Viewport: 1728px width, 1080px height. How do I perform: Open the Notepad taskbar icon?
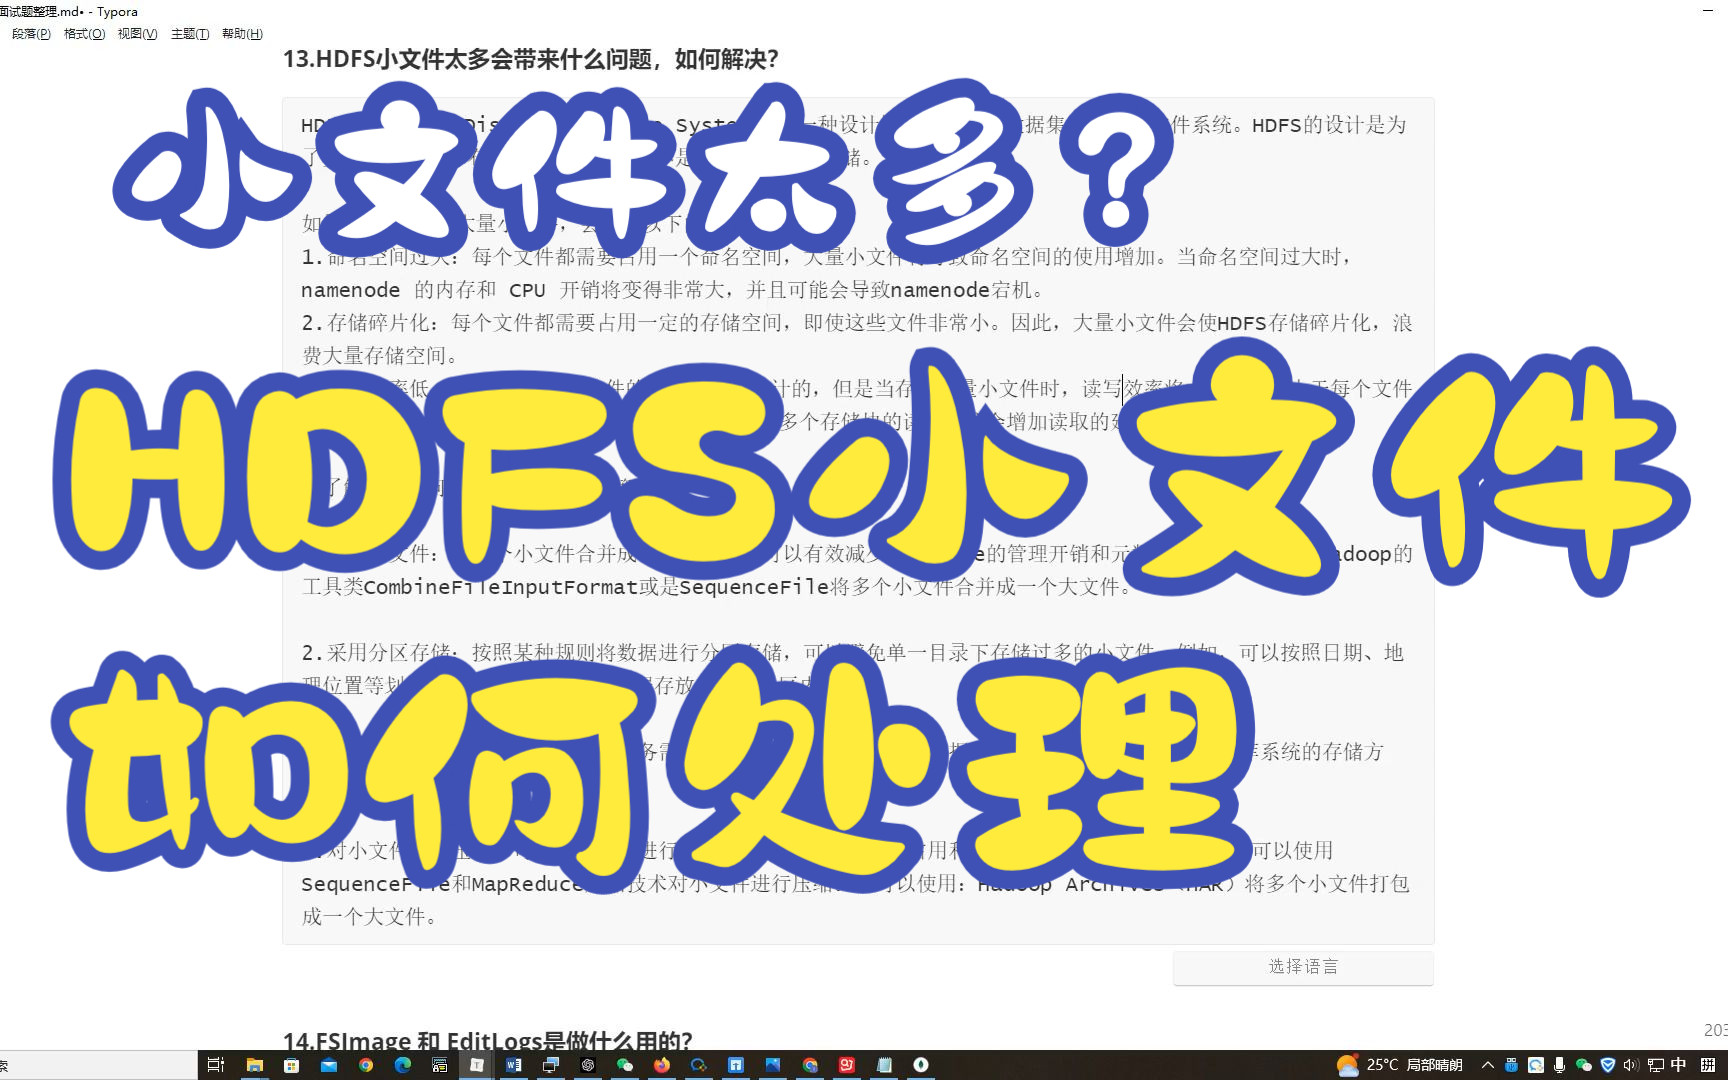884,1065
